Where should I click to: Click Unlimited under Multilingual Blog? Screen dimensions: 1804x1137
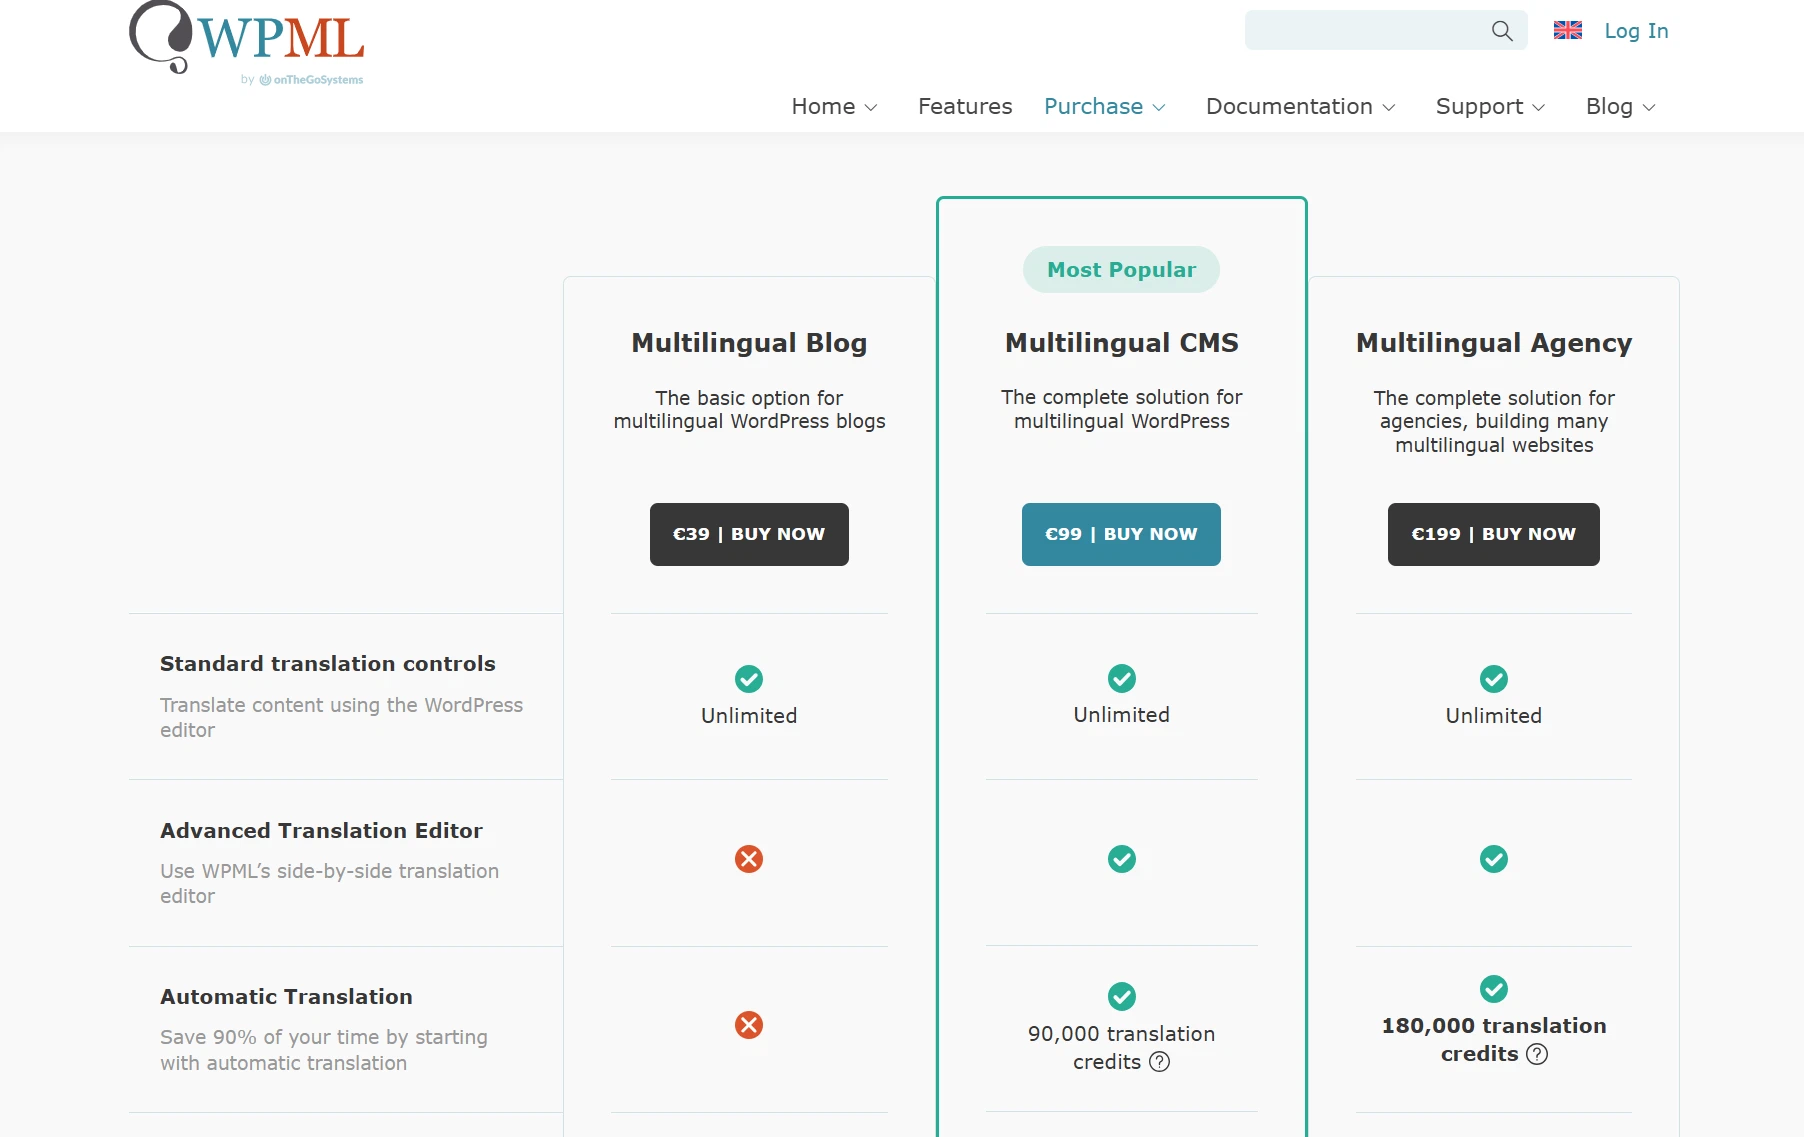pos(749,716)
